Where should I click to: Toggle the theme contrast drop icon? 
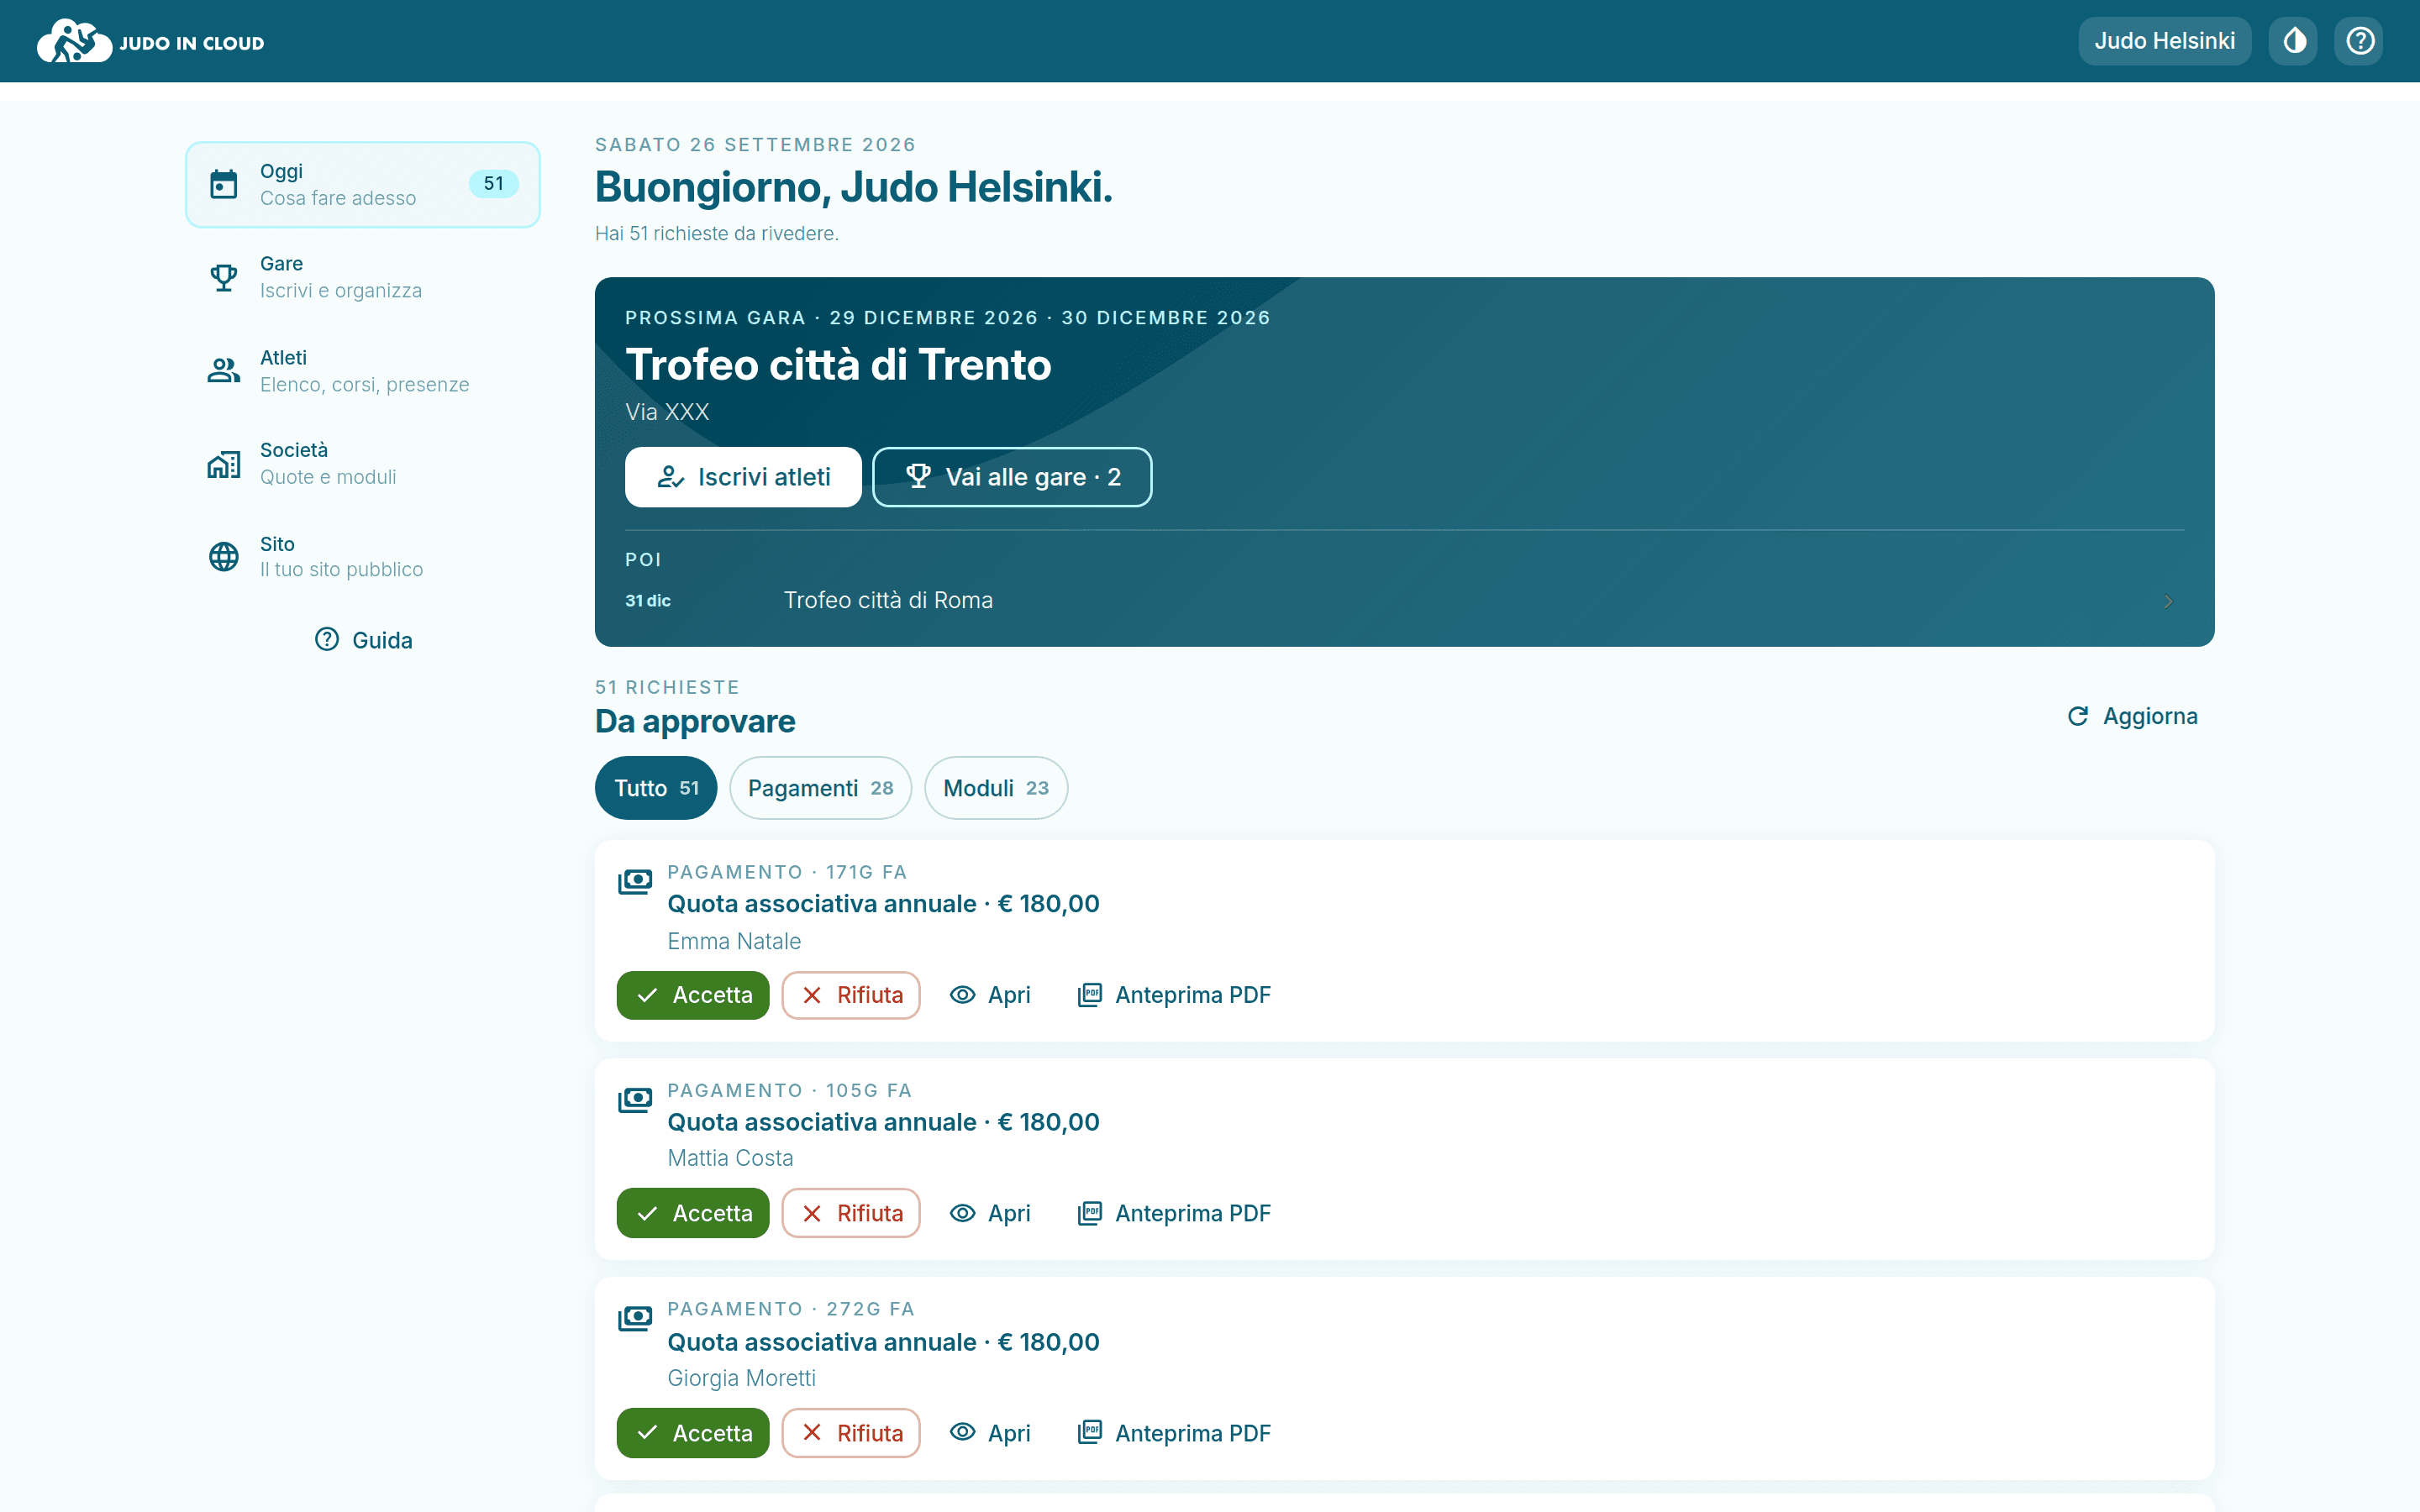tap(2294, 41)
